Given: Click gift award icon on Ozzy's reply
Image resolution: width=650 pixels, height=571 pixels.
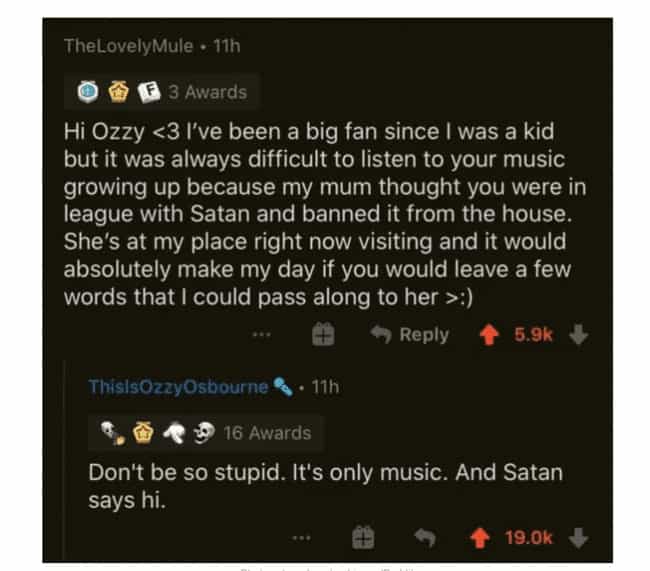Looking at the screenshot, I should coord(362,538).
